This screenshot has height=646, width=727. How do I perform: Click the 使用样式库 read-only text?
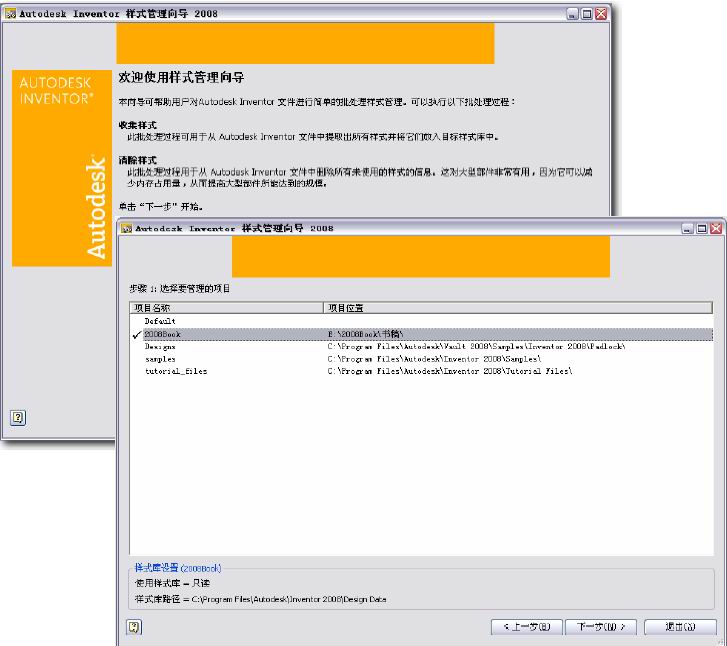[x=172, y=583]
